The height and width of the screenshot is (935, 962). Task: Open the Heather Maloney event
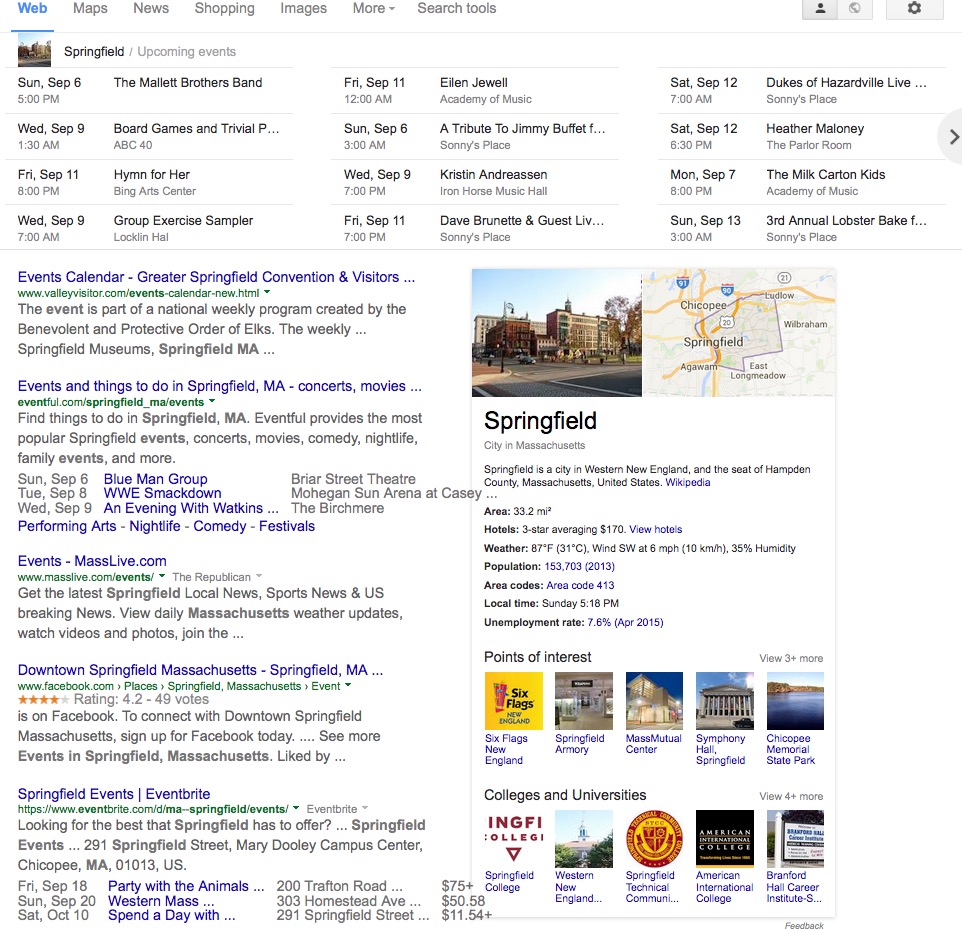(815, 129)
